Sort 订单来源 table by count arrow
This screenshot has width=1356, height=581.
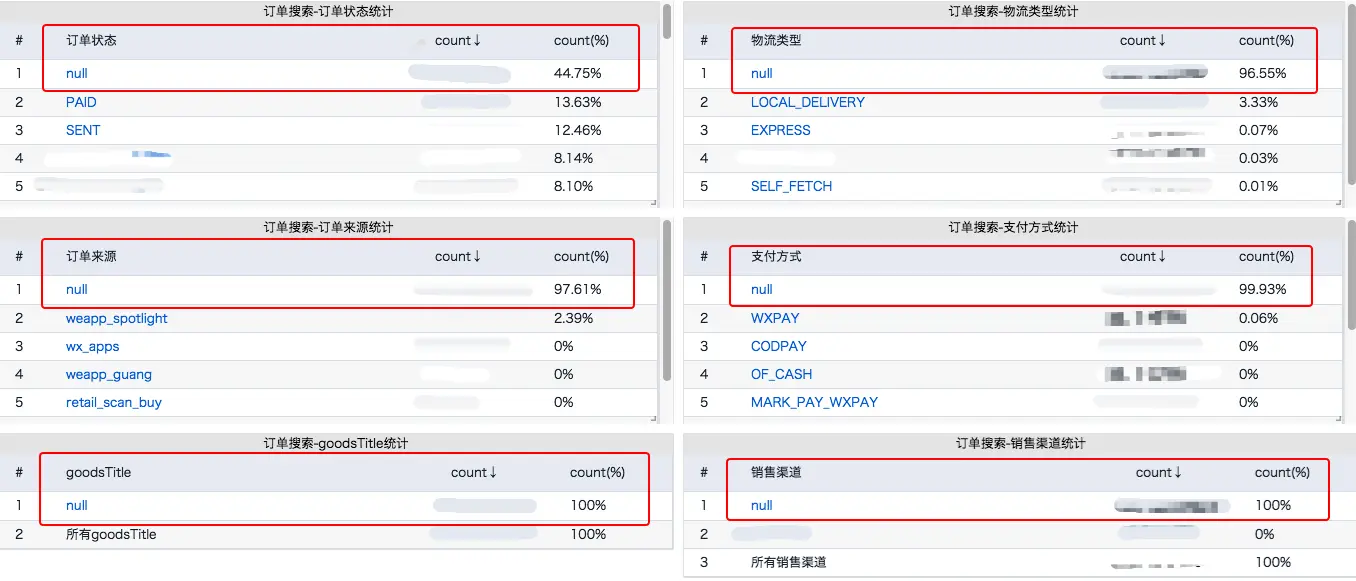pyautogui.click(x=477, y=257)
